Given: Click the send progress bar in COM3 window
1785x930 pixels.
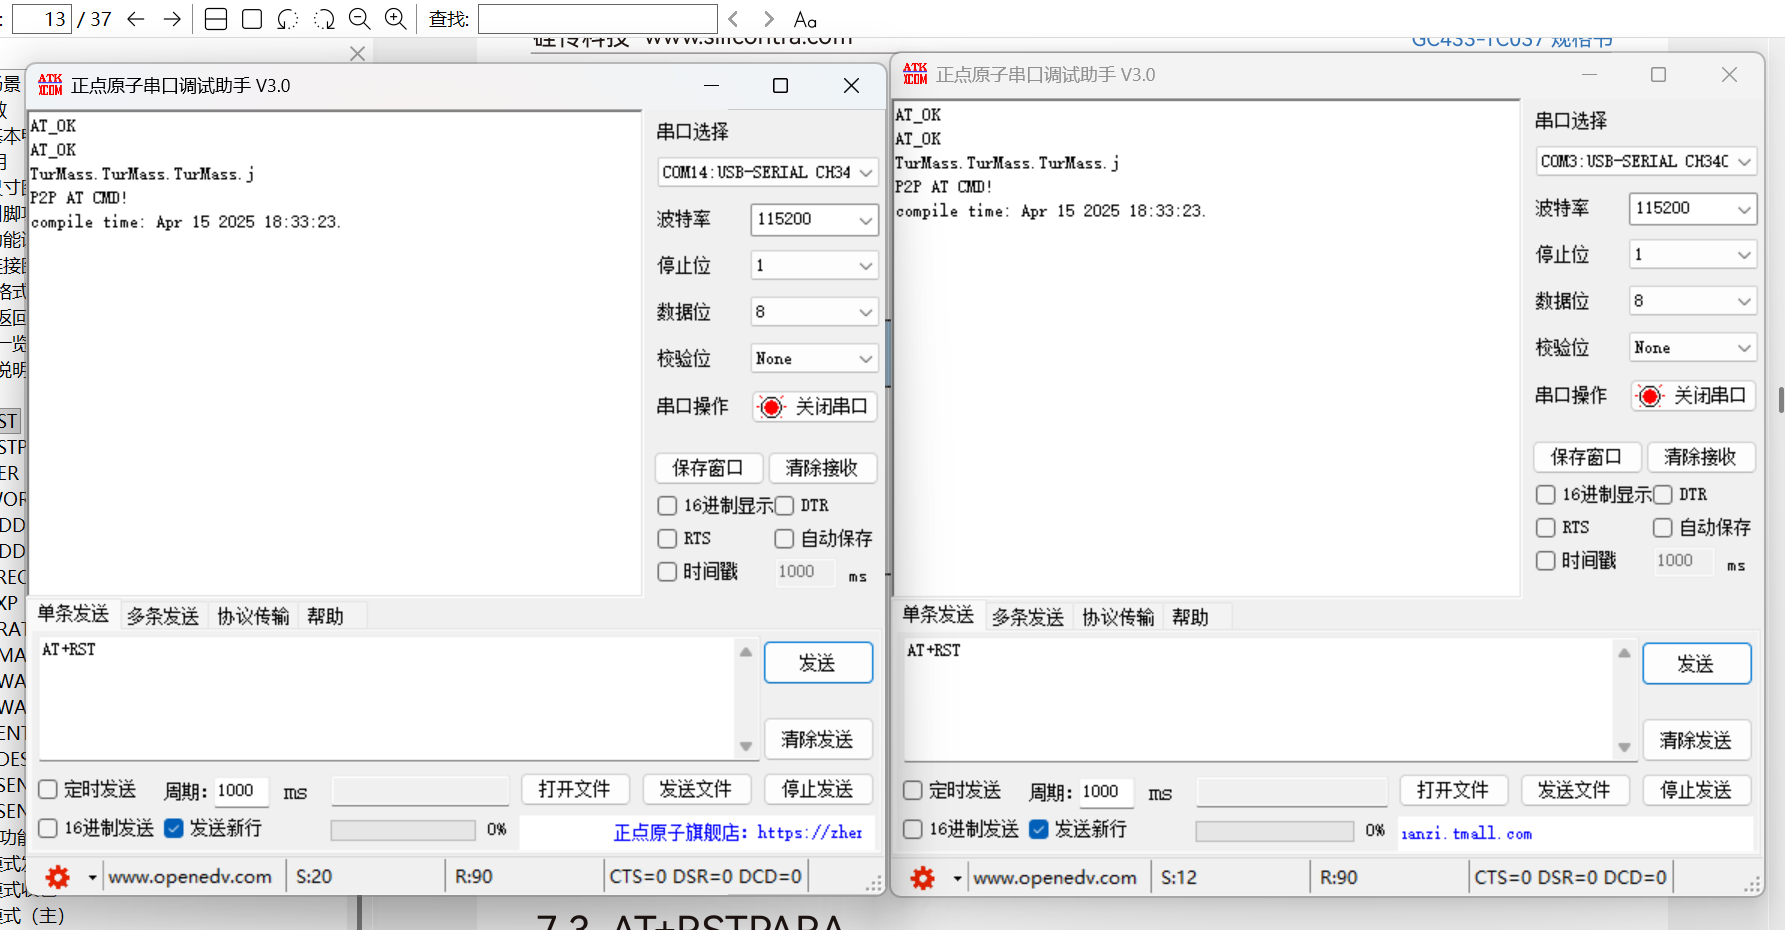Looking at the screenshot, I should click(x=1275, y=831).
